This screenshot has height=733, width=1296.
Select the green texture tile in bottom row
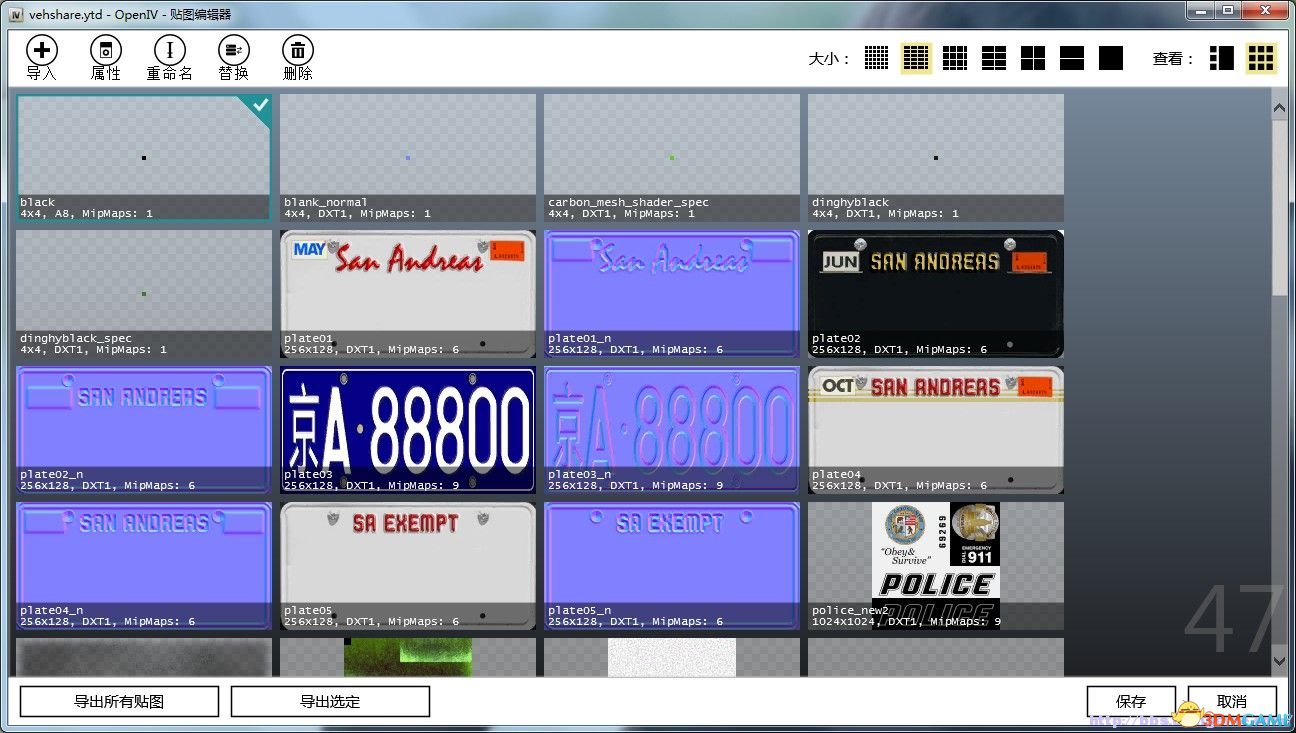pos(408,657)
